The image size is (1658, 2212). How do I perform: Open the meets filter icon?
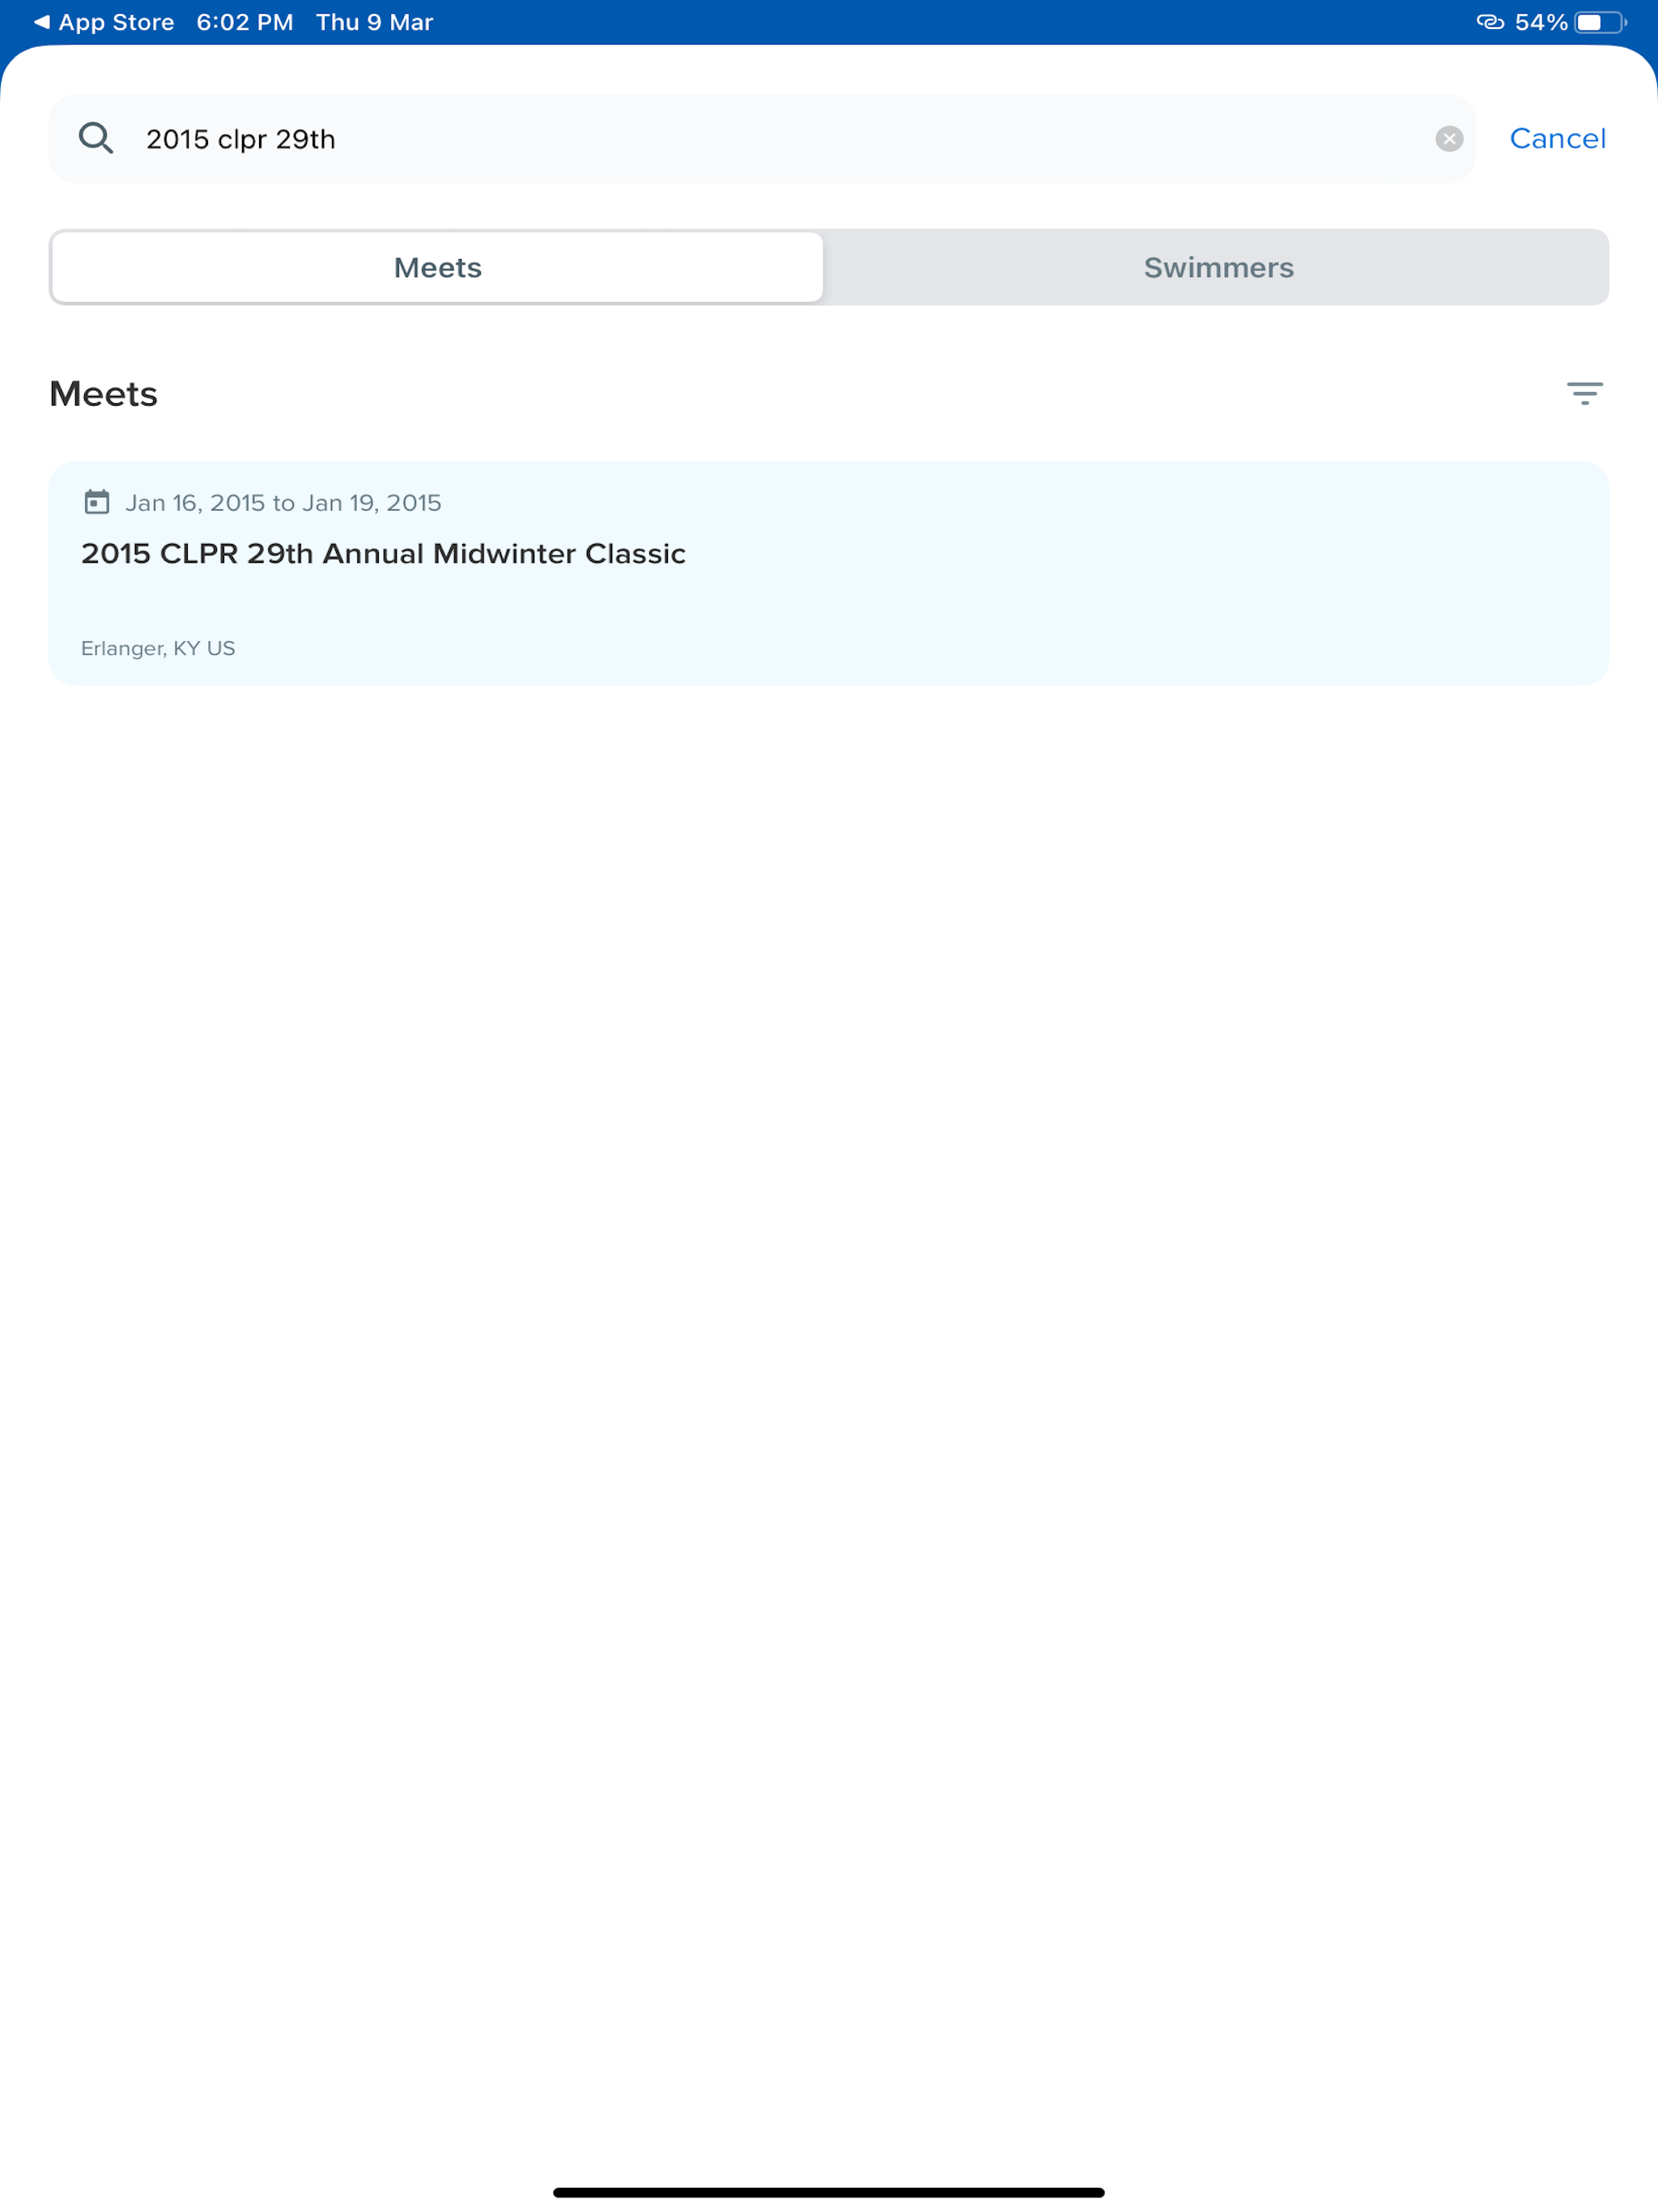(x=1584, y=393)
